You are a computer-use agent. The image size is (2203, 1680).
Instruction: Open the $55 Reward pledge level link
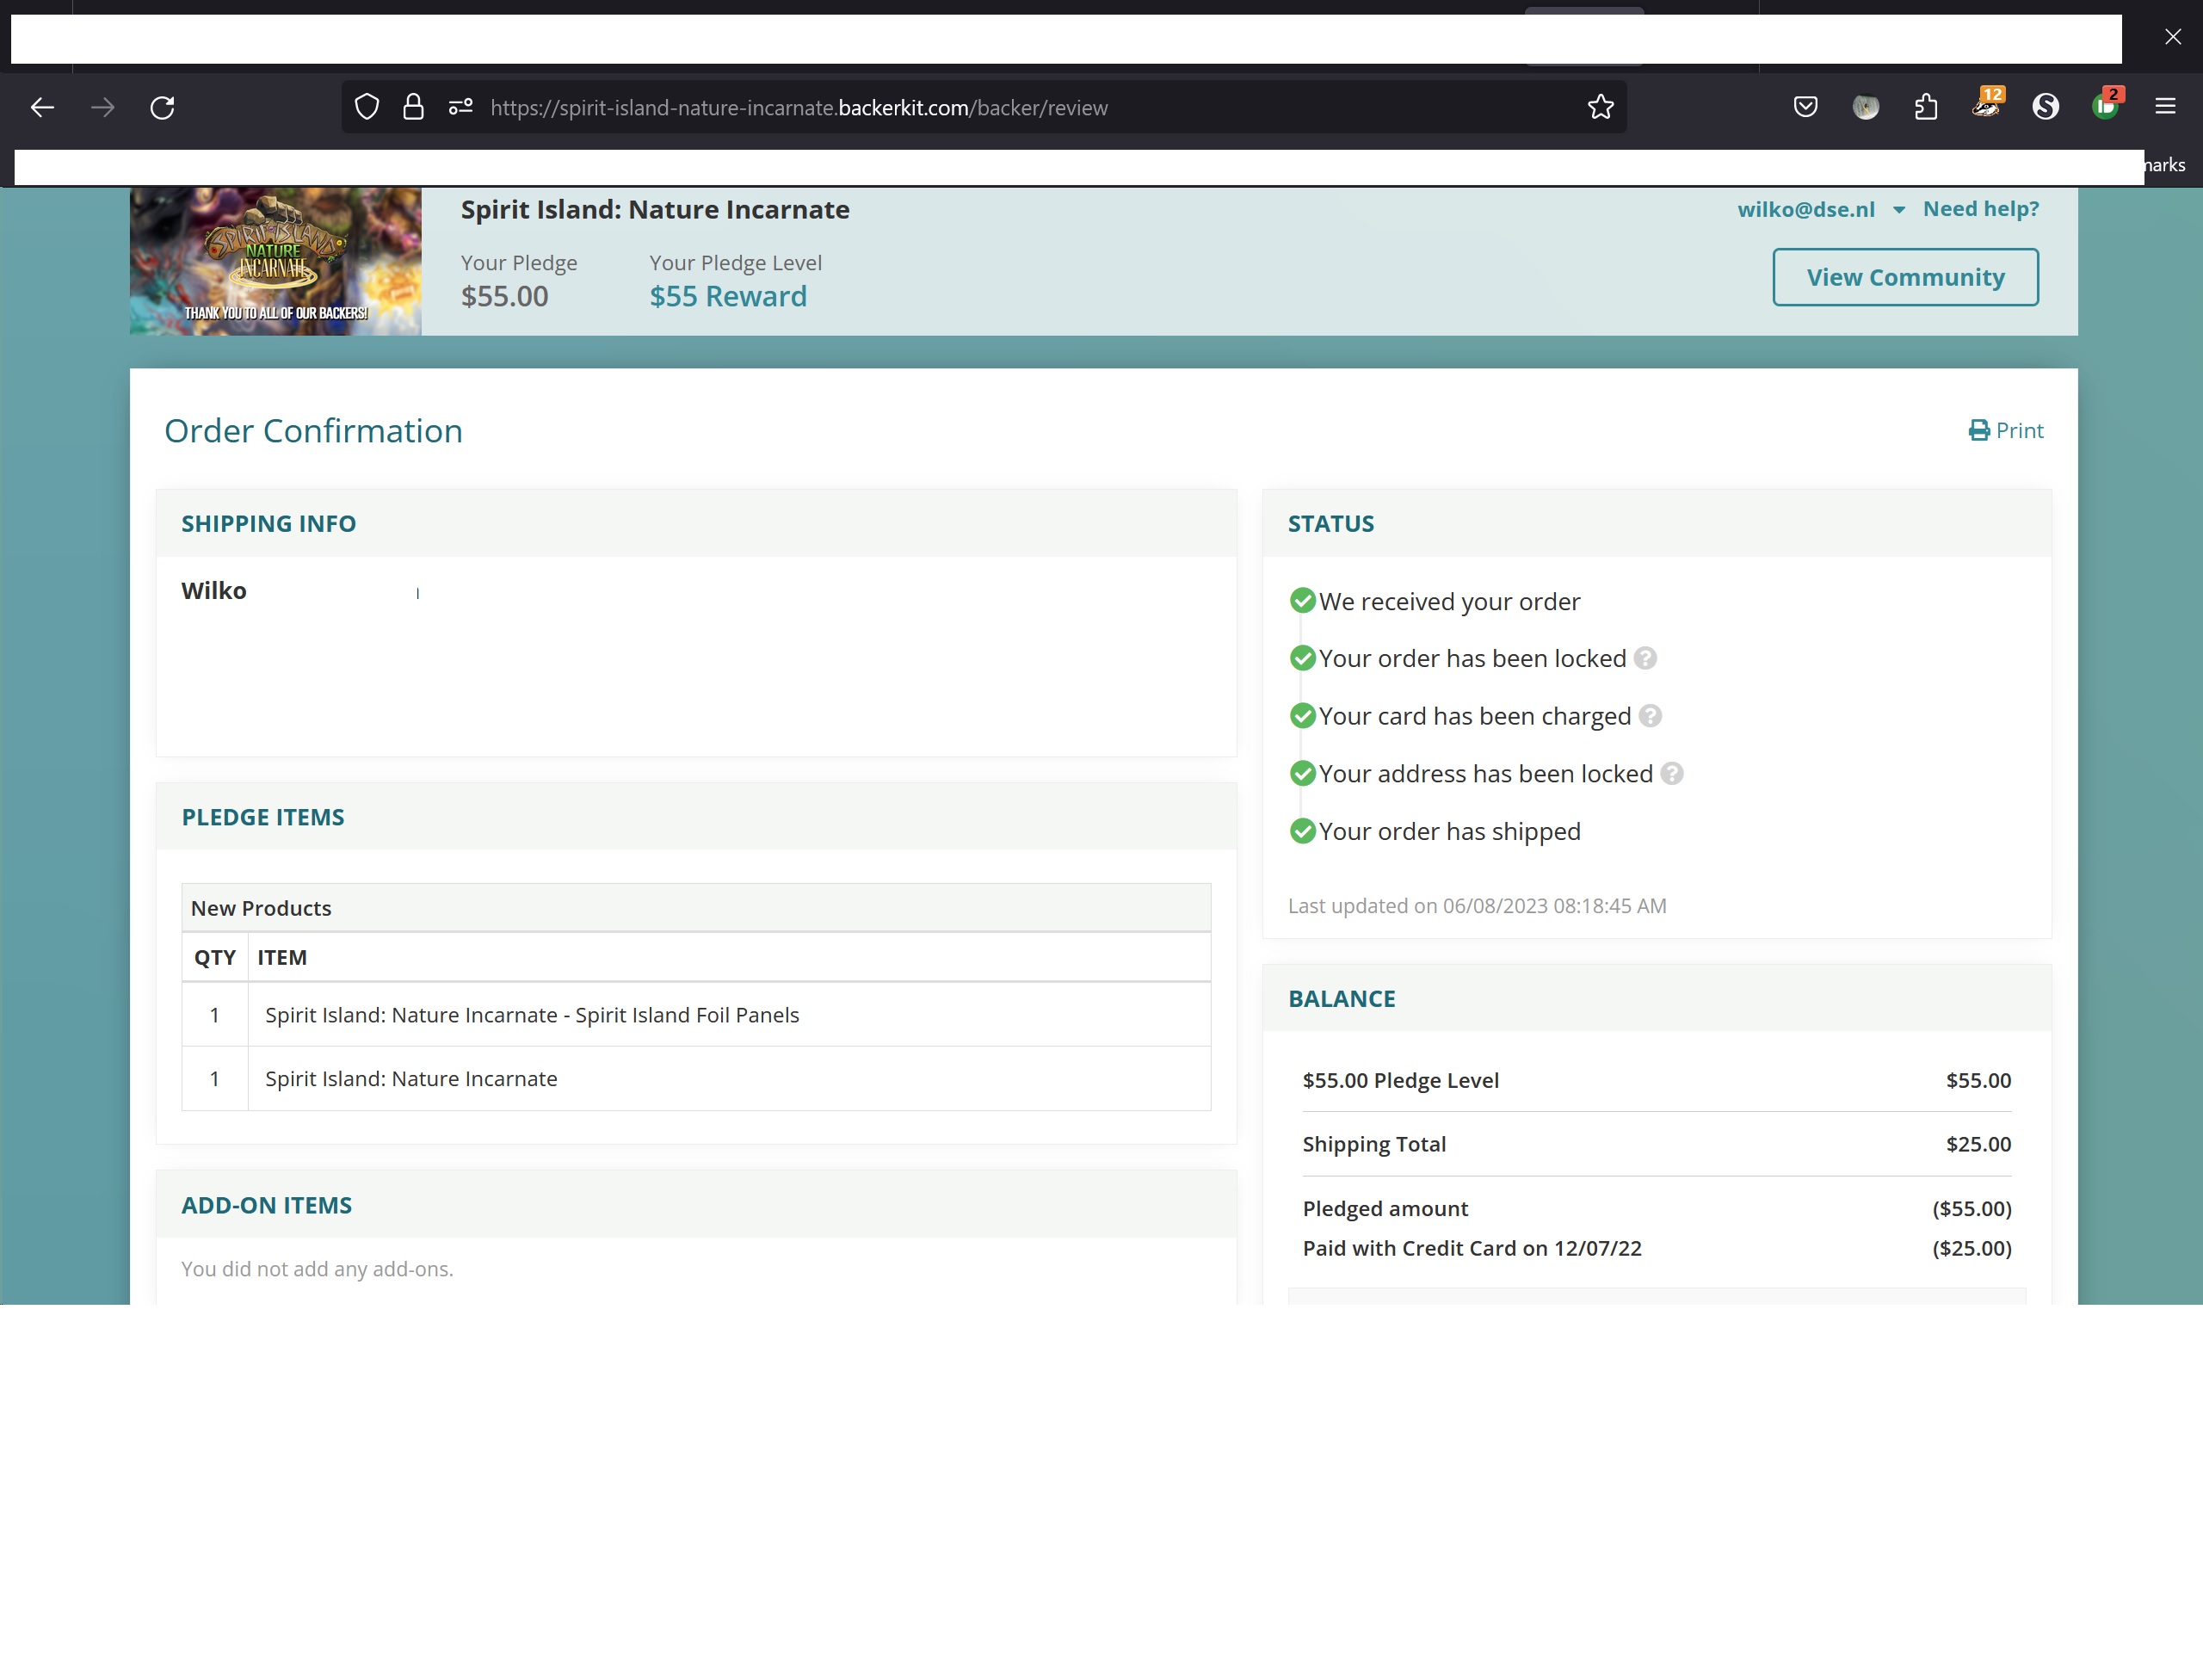click(x=727, y=296)
